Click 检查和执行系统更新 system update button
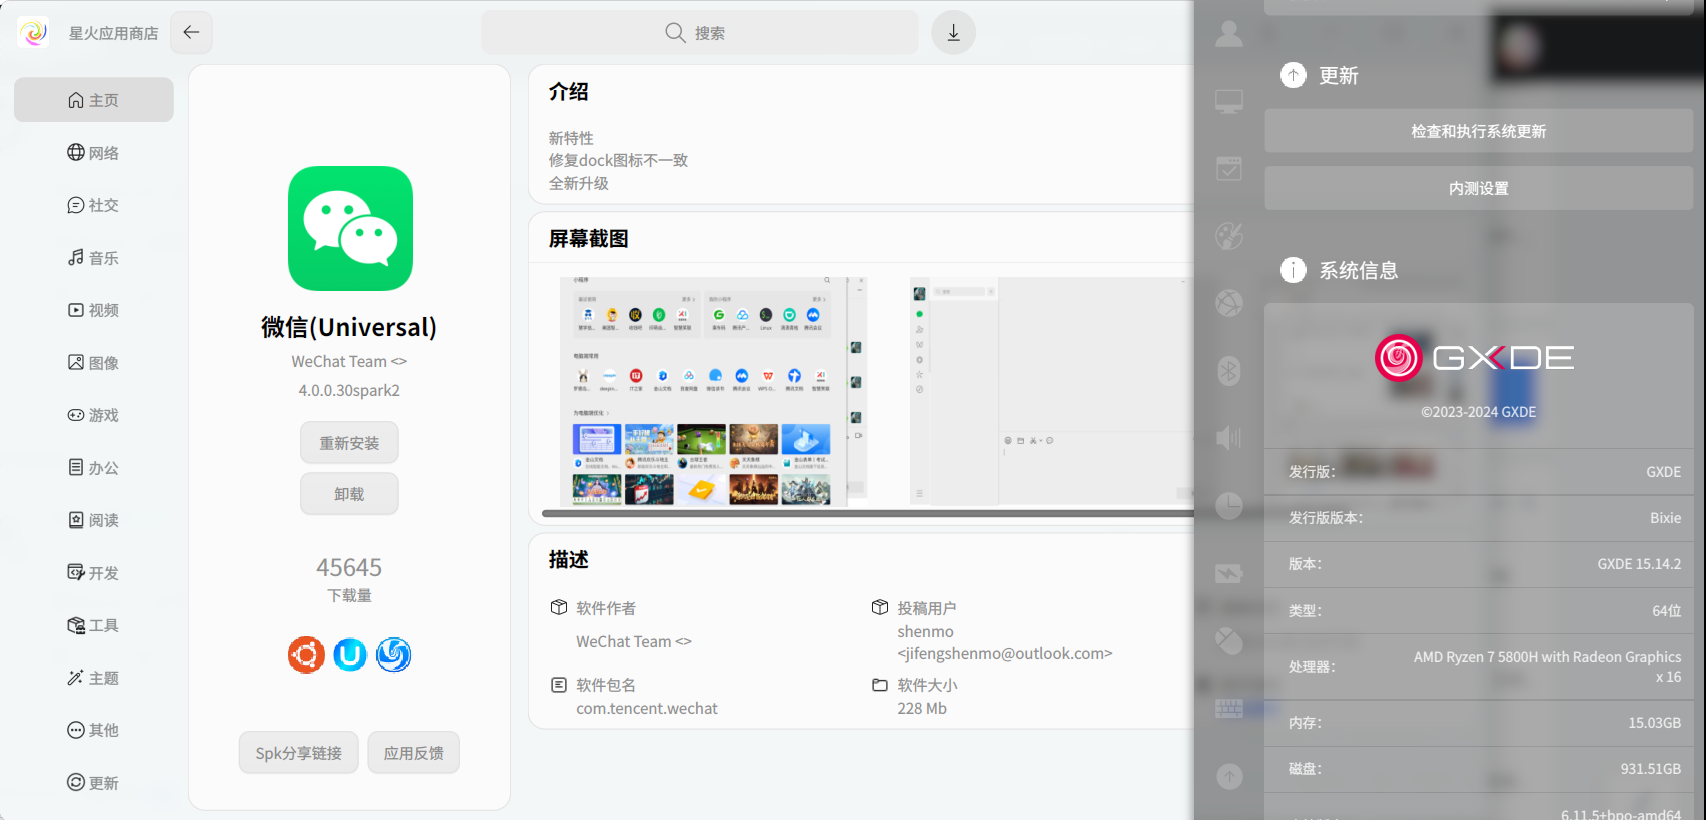This screenshot has width=1706, height=820. tap(1478, 131)
